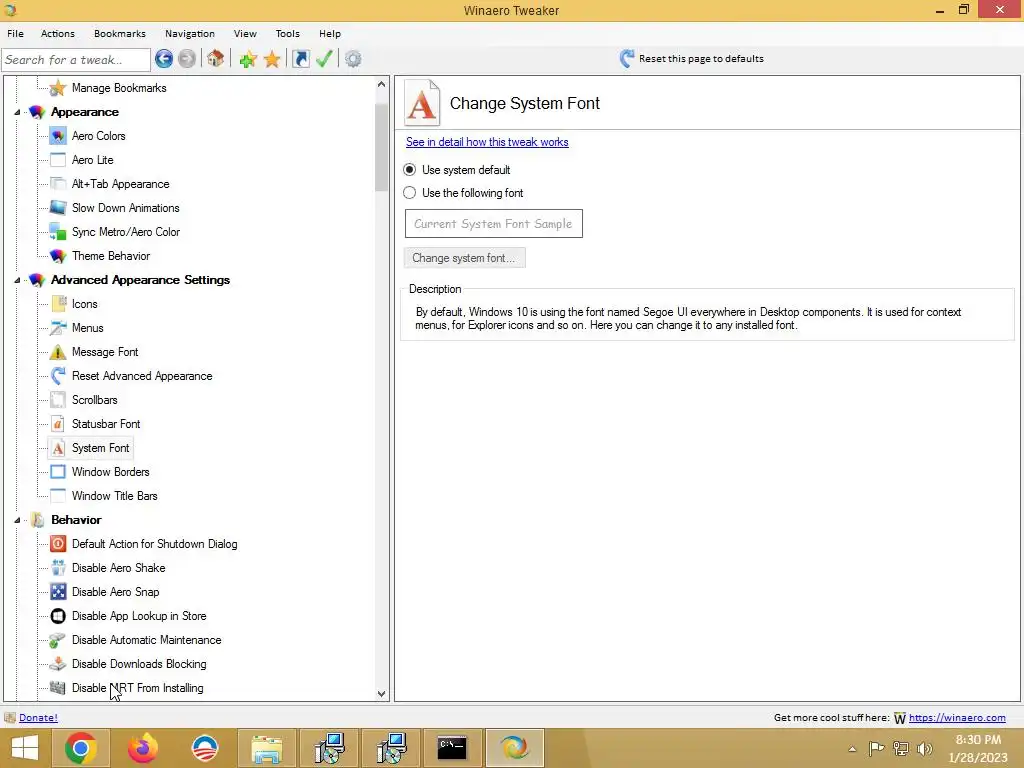Screen dimensions: 1024x768
Task: Open Command Prompt from the taskbar
Action: coord(452,748)
